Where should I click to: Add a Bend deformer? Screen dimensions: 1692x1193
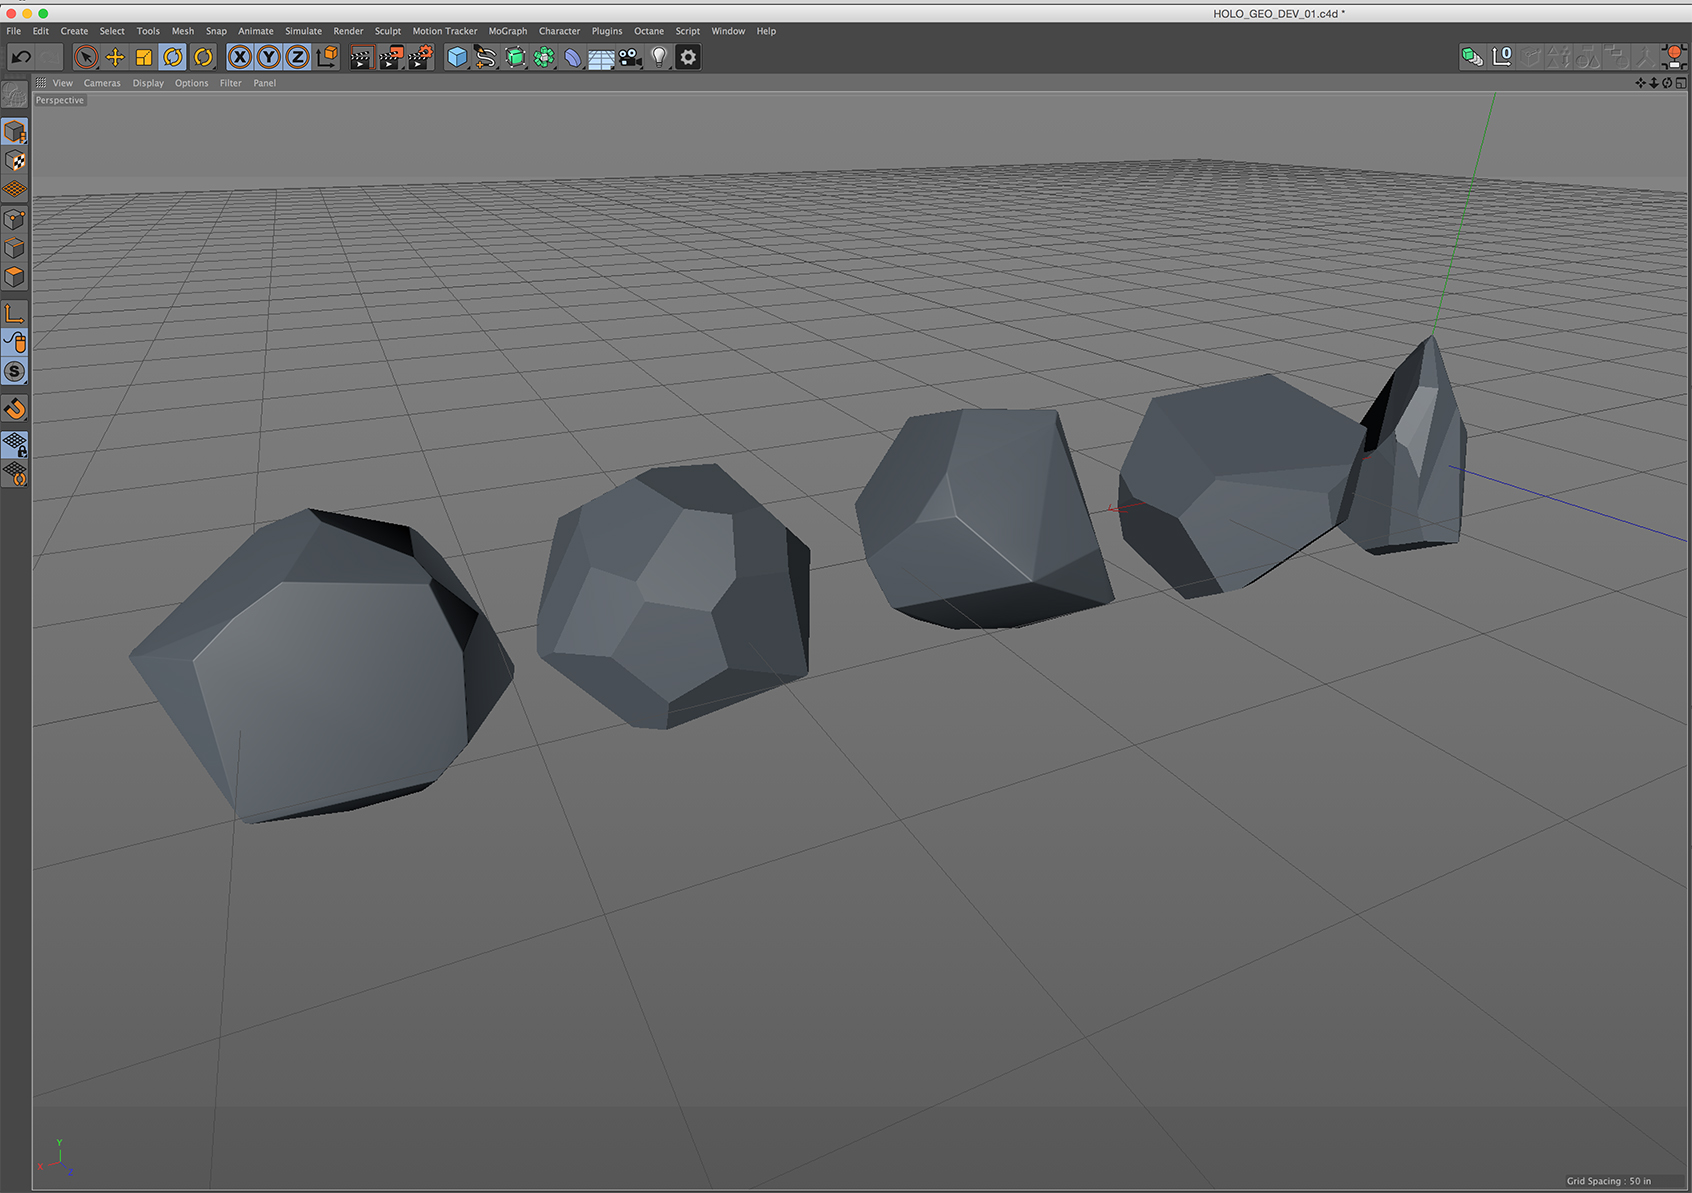coord(572,57)
